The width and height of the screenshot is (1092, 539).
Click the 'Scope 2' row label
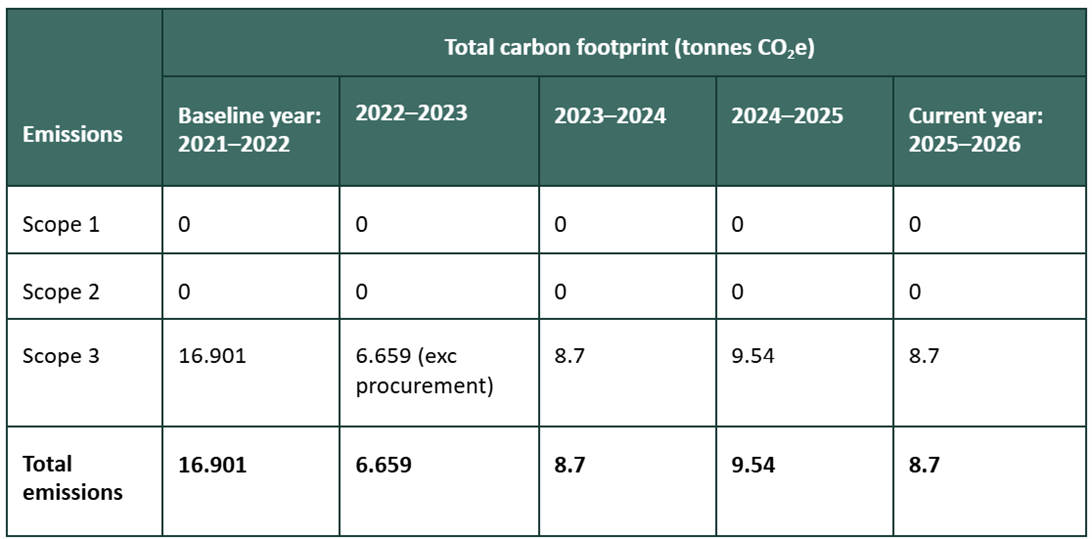(61, 291)
